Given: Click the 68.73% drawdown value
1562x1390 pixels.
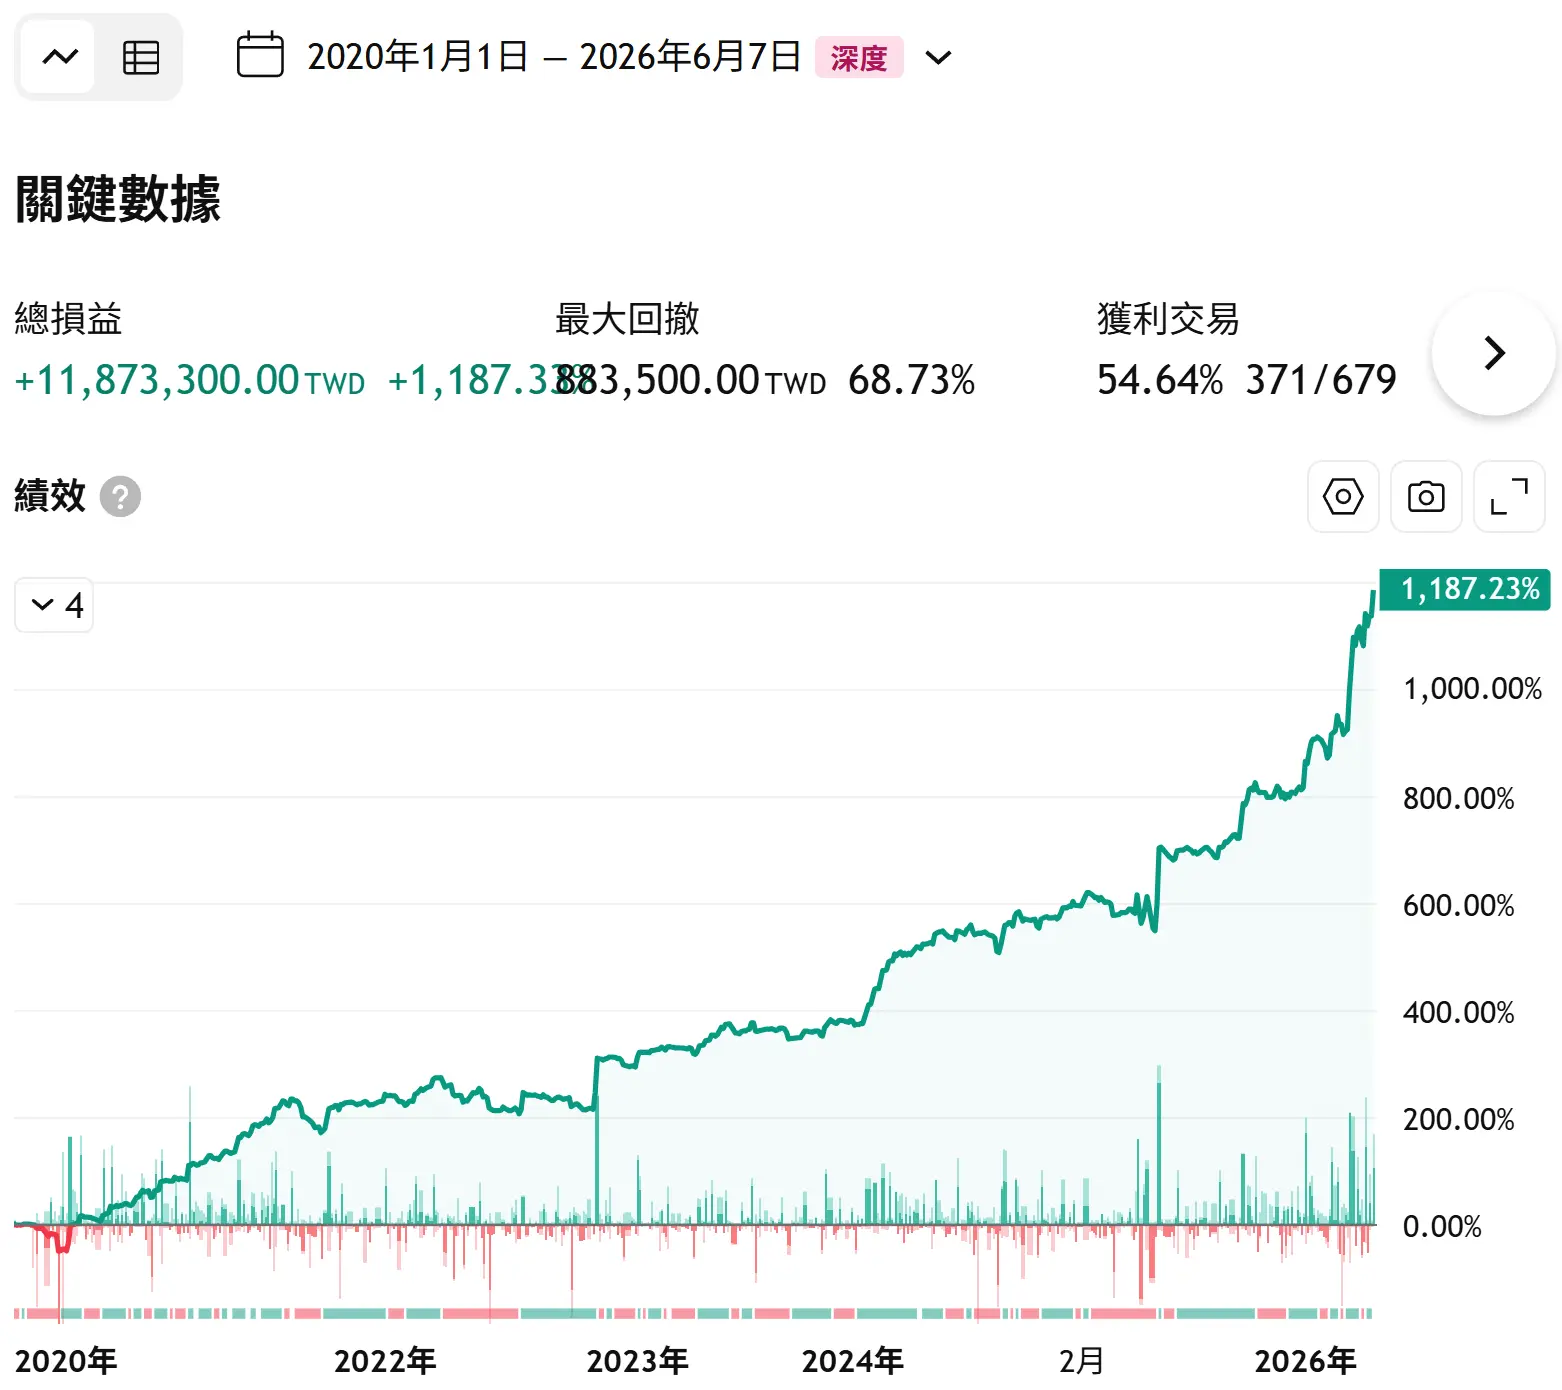Looking at the screenshot, I should 911,380.
